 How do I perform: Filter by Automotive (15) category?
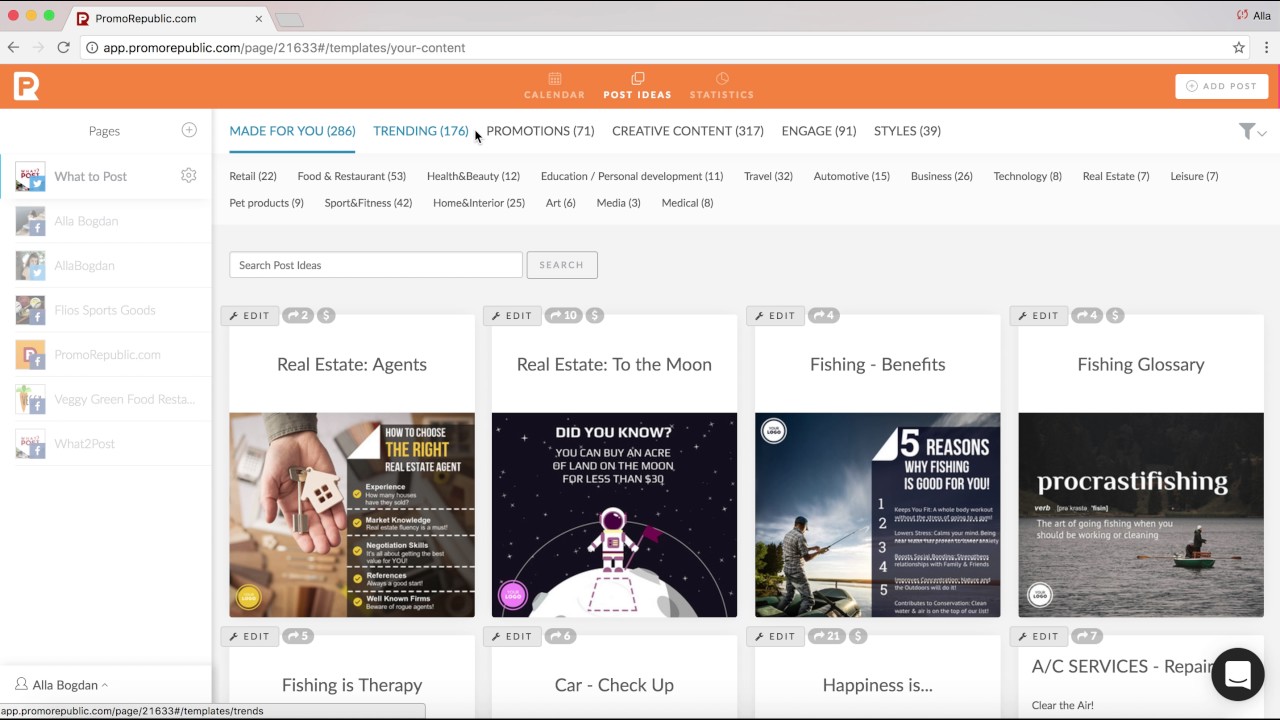pyautogui.click(x=852, y=176)
